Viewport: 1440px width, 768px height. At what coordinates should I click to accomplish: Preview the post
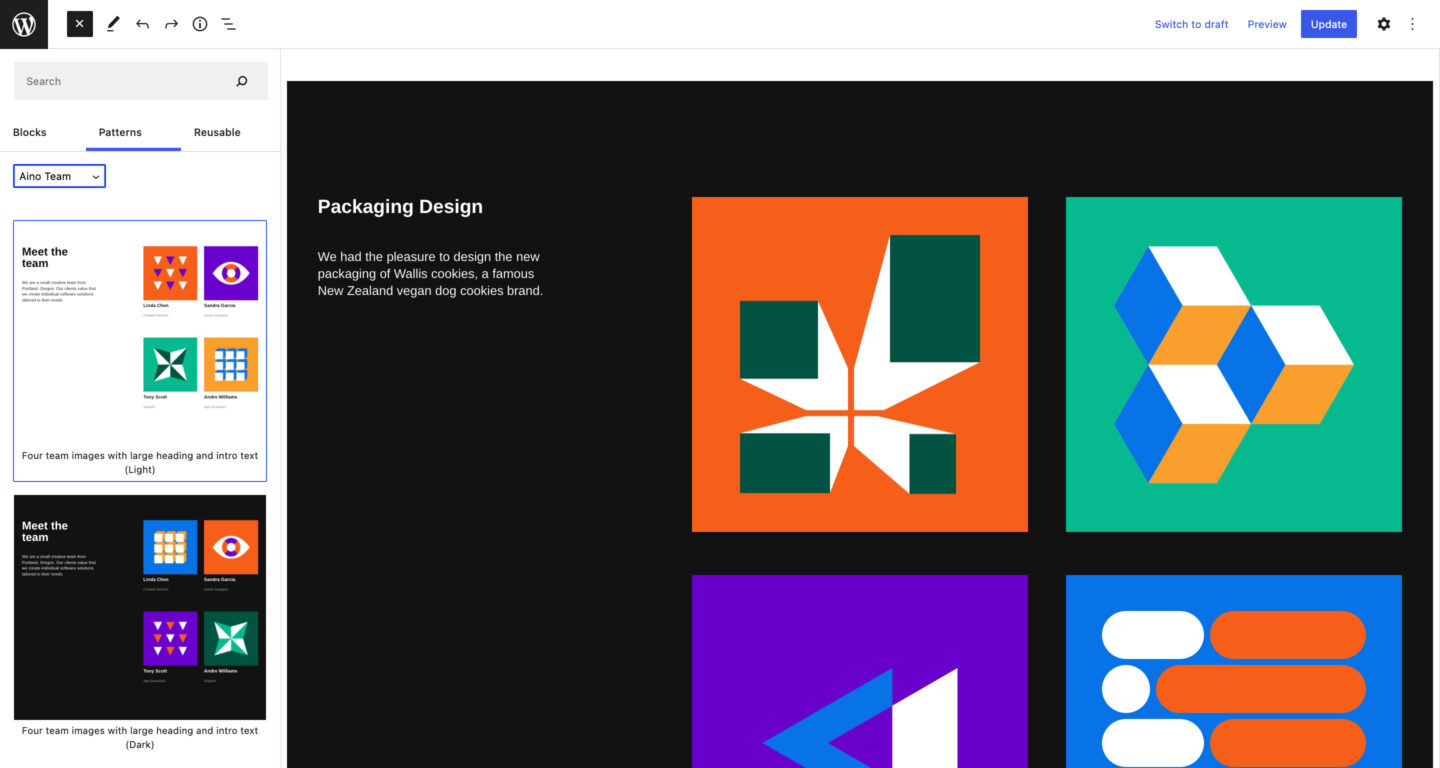pyautogui.click(x=1266, y=24)
